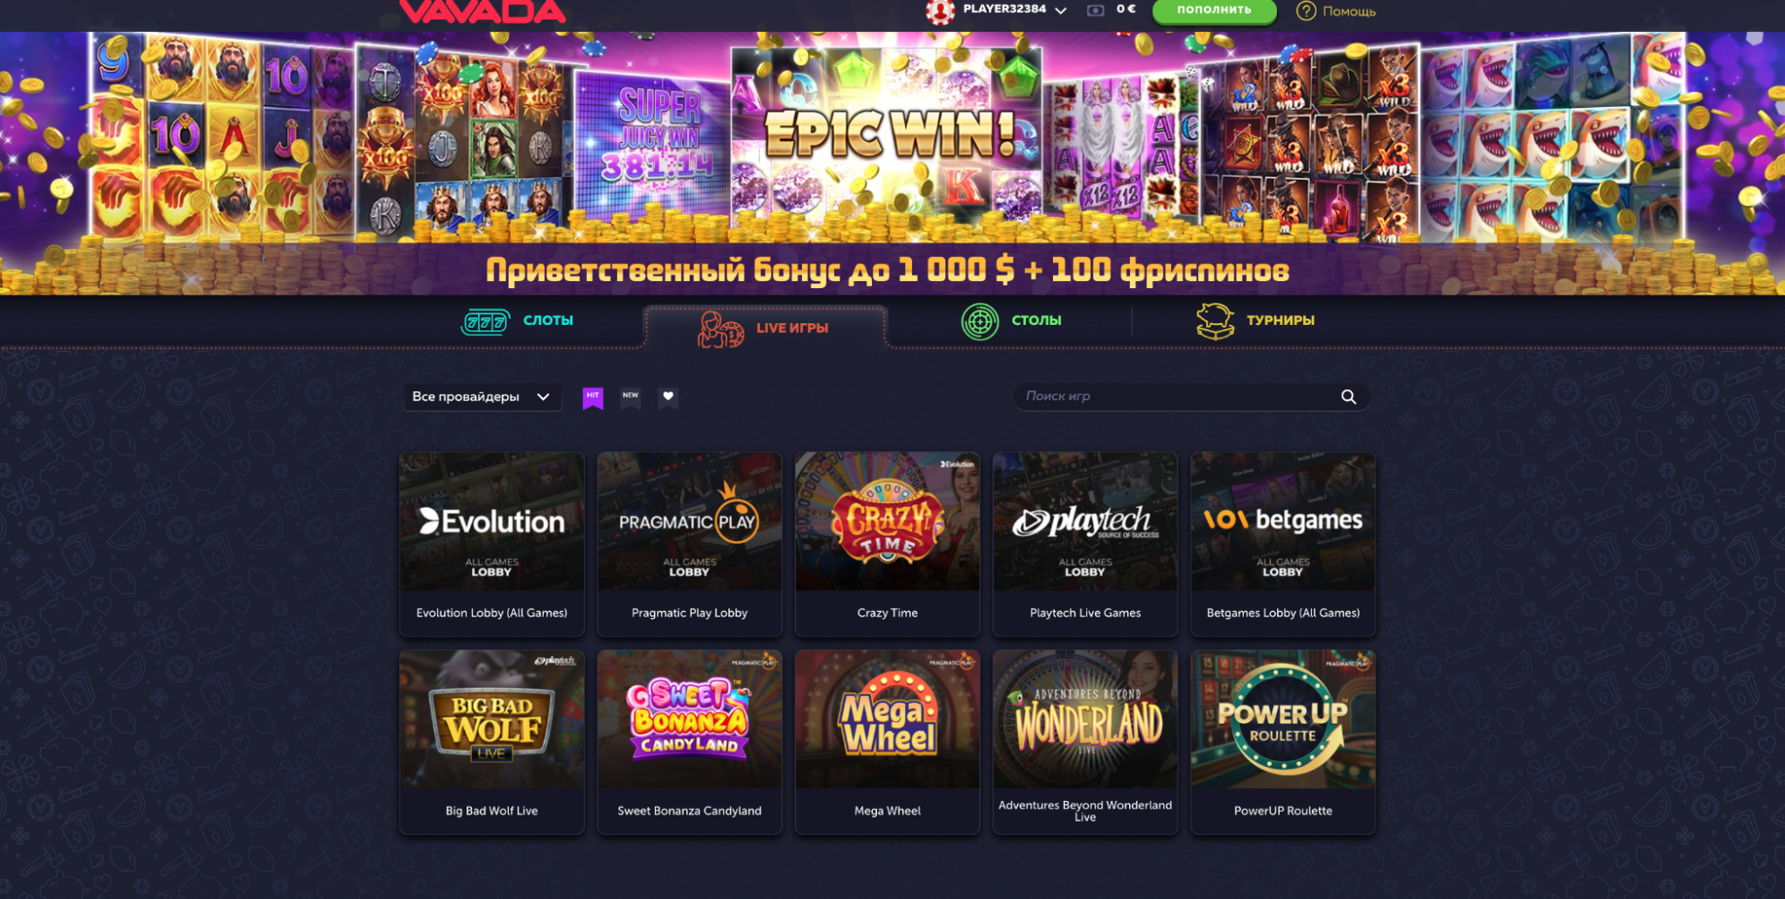Open the Все провайдеры dropdown
Viewport: 1785px width, 899px height.
coord(481,397)
